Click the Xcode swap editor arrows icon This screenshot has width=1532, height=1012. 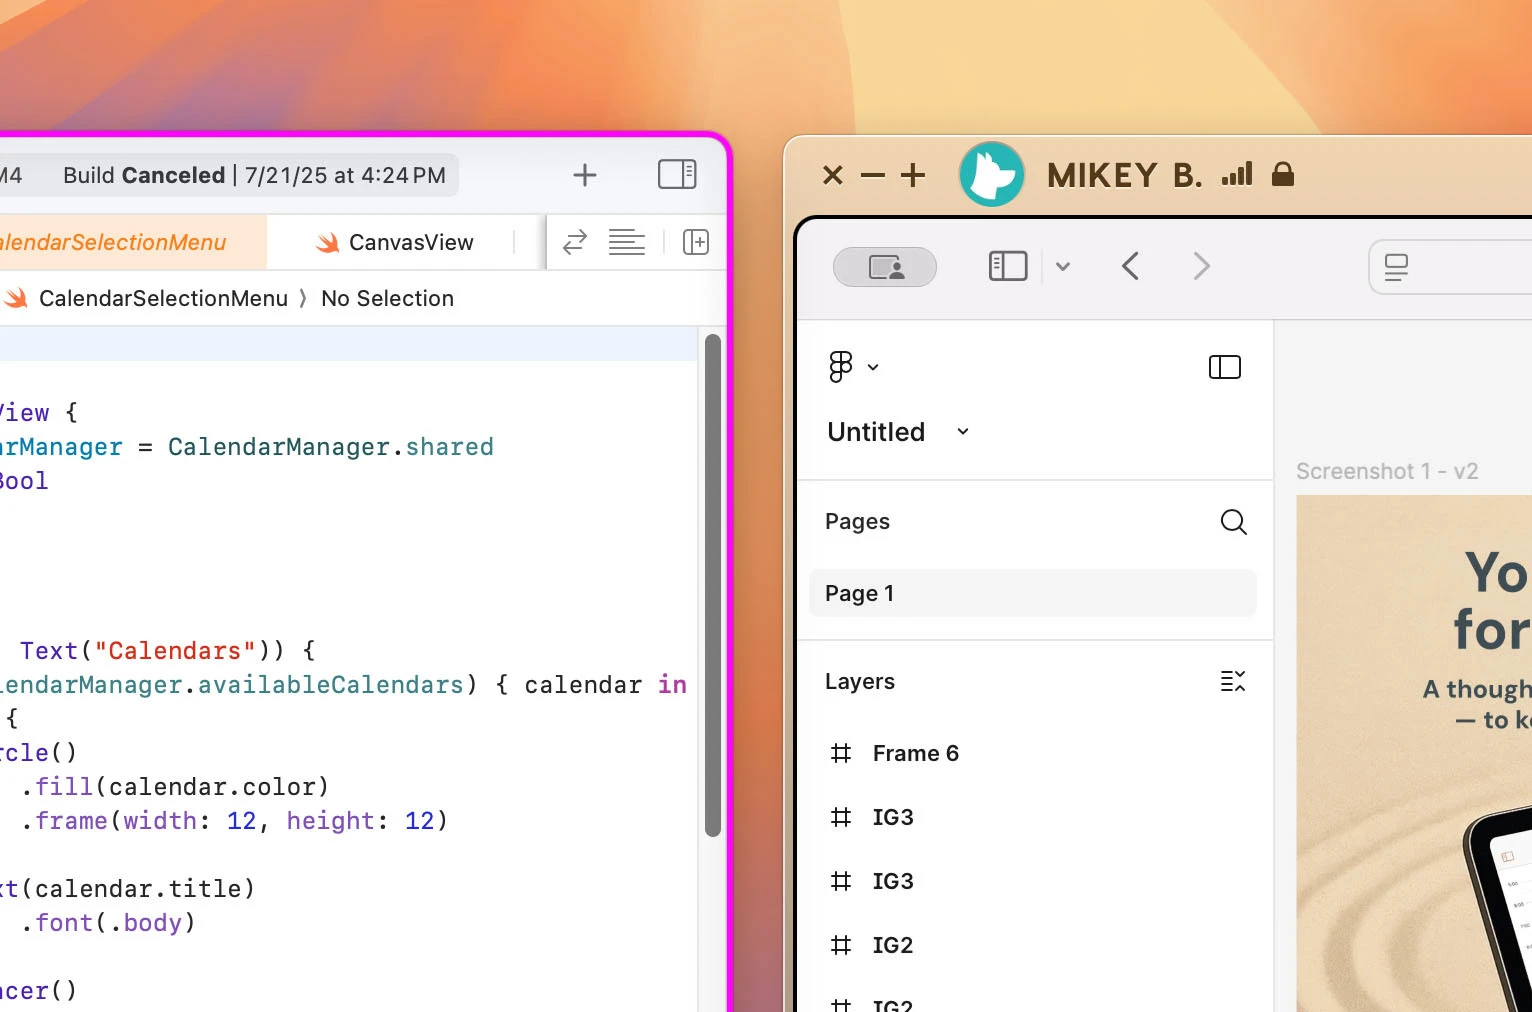point(575,242)
